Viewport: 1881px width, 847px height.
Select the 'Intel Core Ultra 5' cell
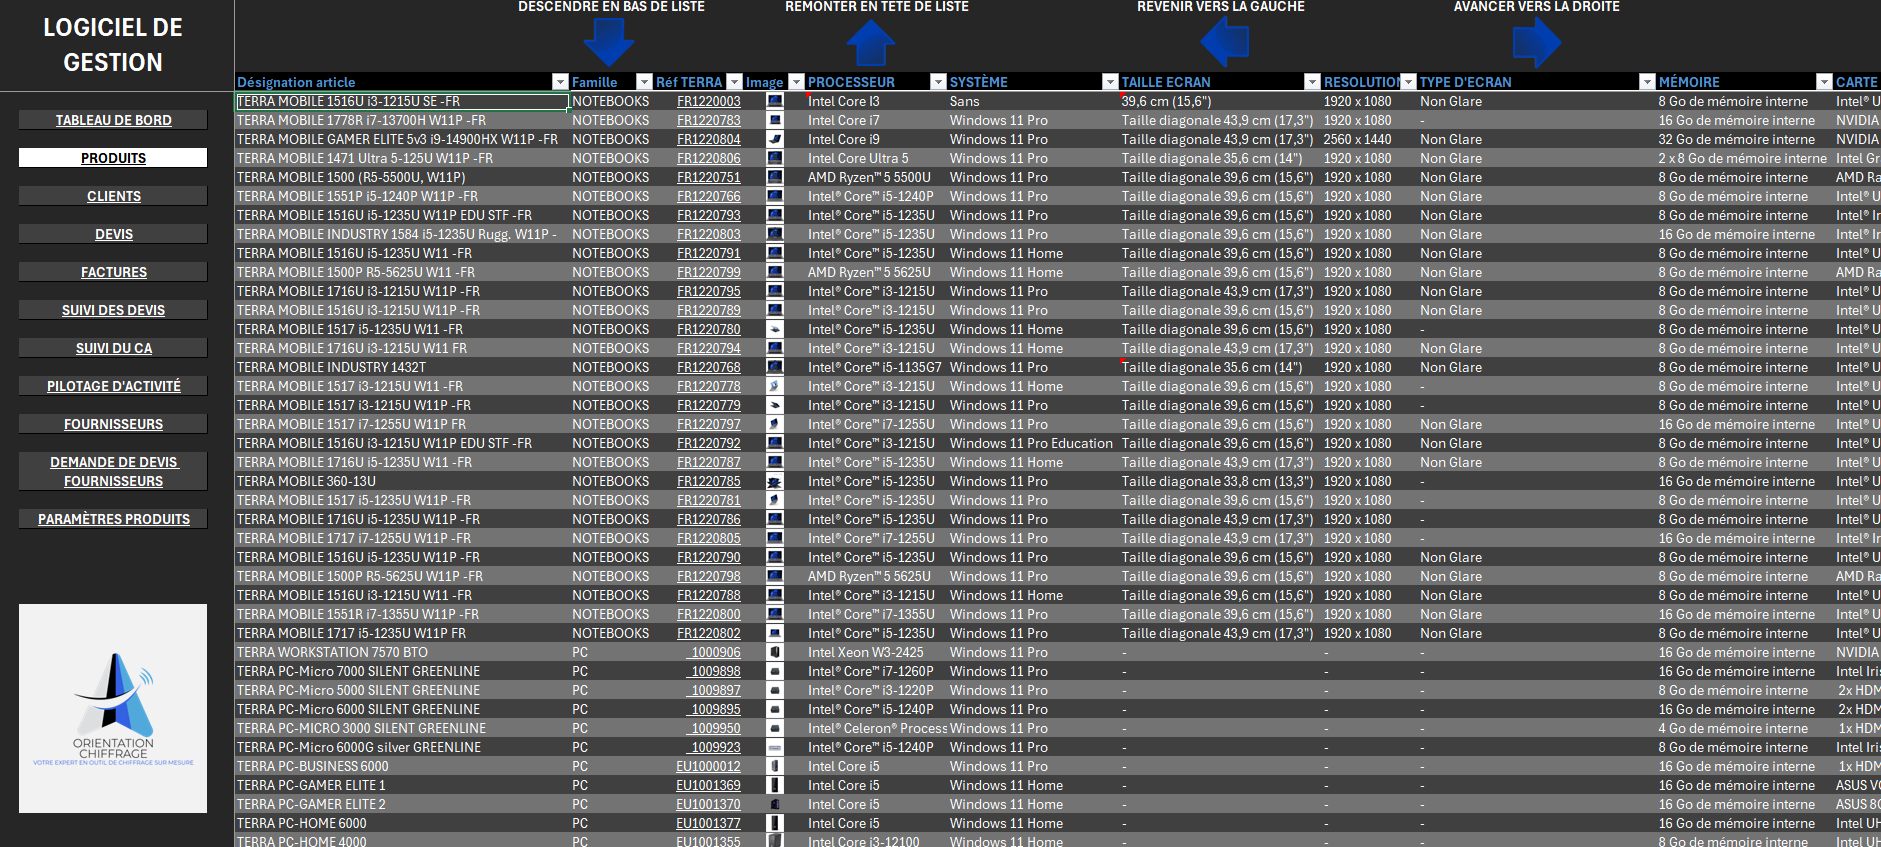click(x=876, y=158)
